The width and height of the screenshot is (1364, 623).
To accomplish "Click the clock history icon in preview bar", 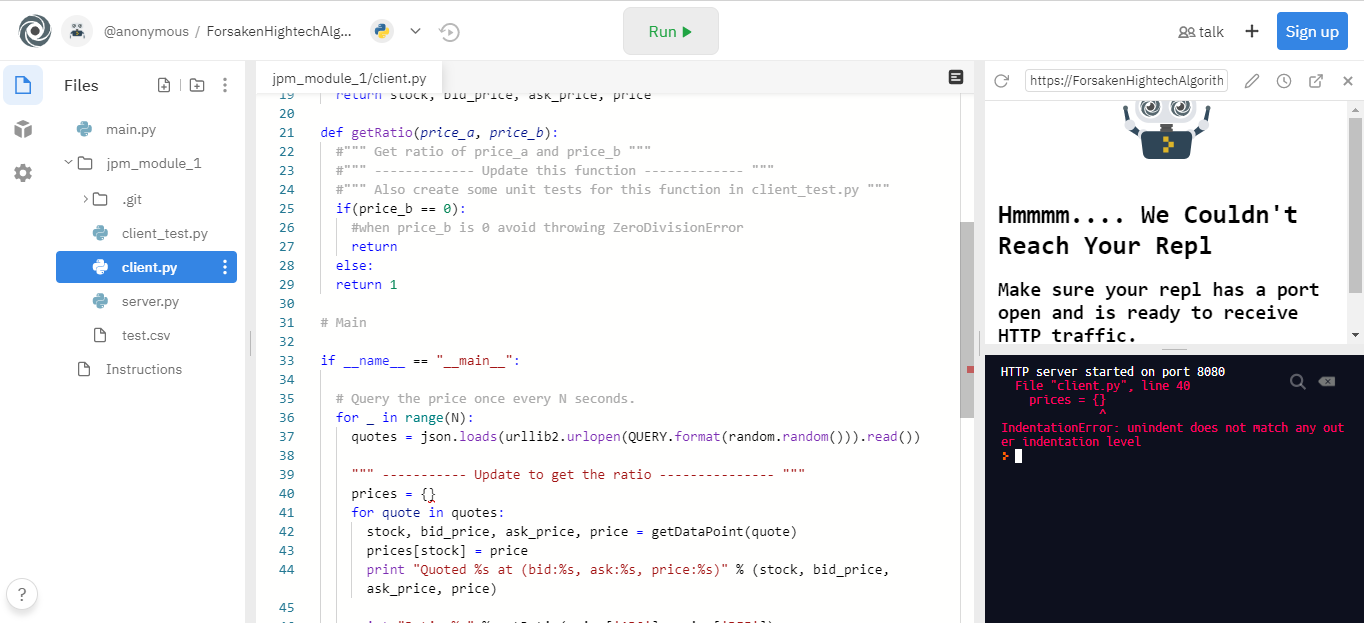I will tap(1284, 81).
